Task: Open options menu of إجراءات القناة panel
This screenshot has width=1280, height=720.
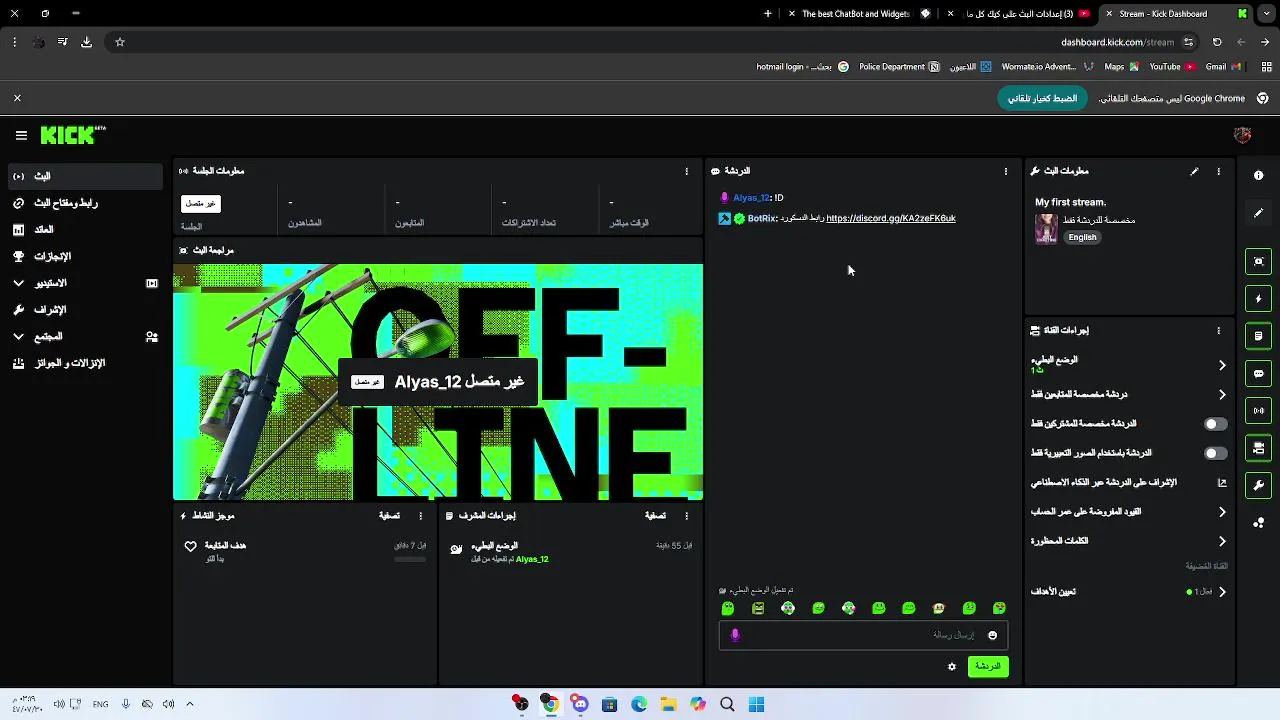Action: tap(1218, 330)
